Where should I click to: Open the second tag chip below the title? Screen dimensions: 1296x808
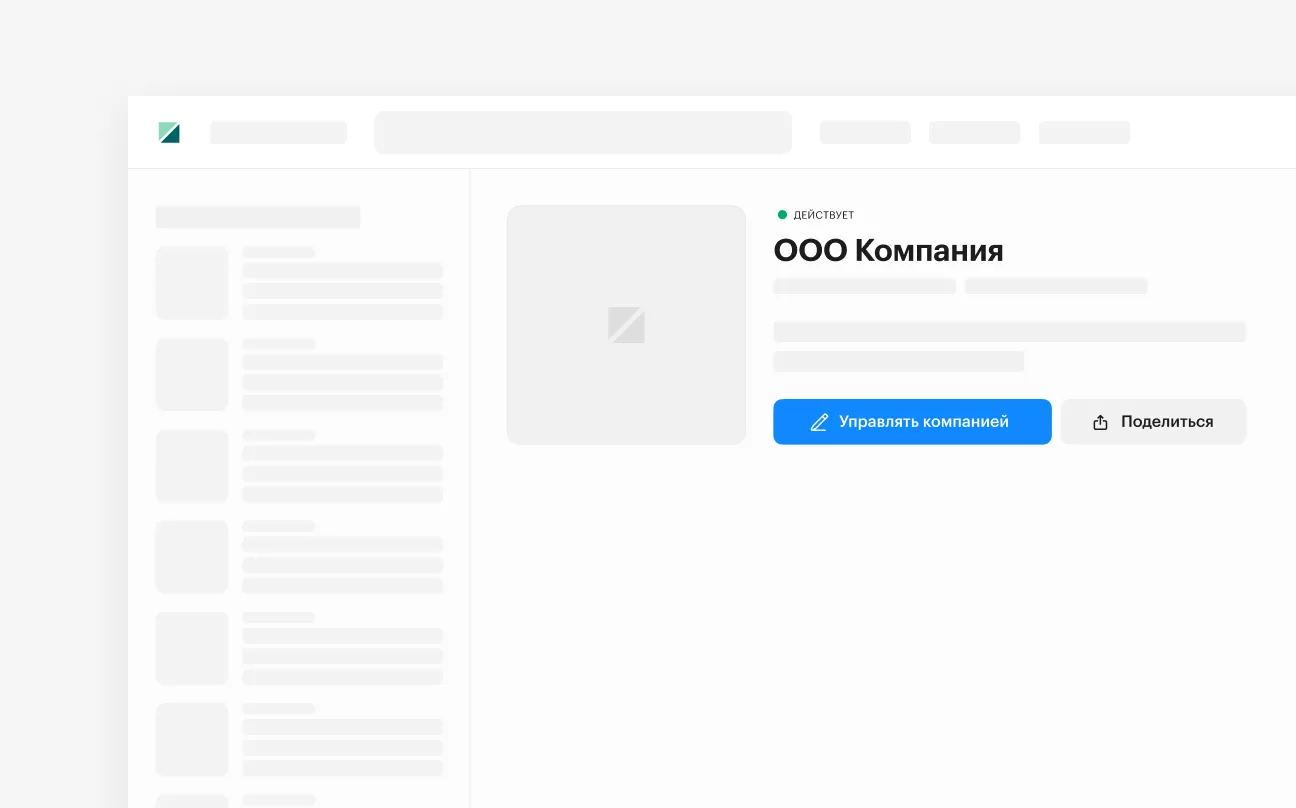pos(1056,286)
